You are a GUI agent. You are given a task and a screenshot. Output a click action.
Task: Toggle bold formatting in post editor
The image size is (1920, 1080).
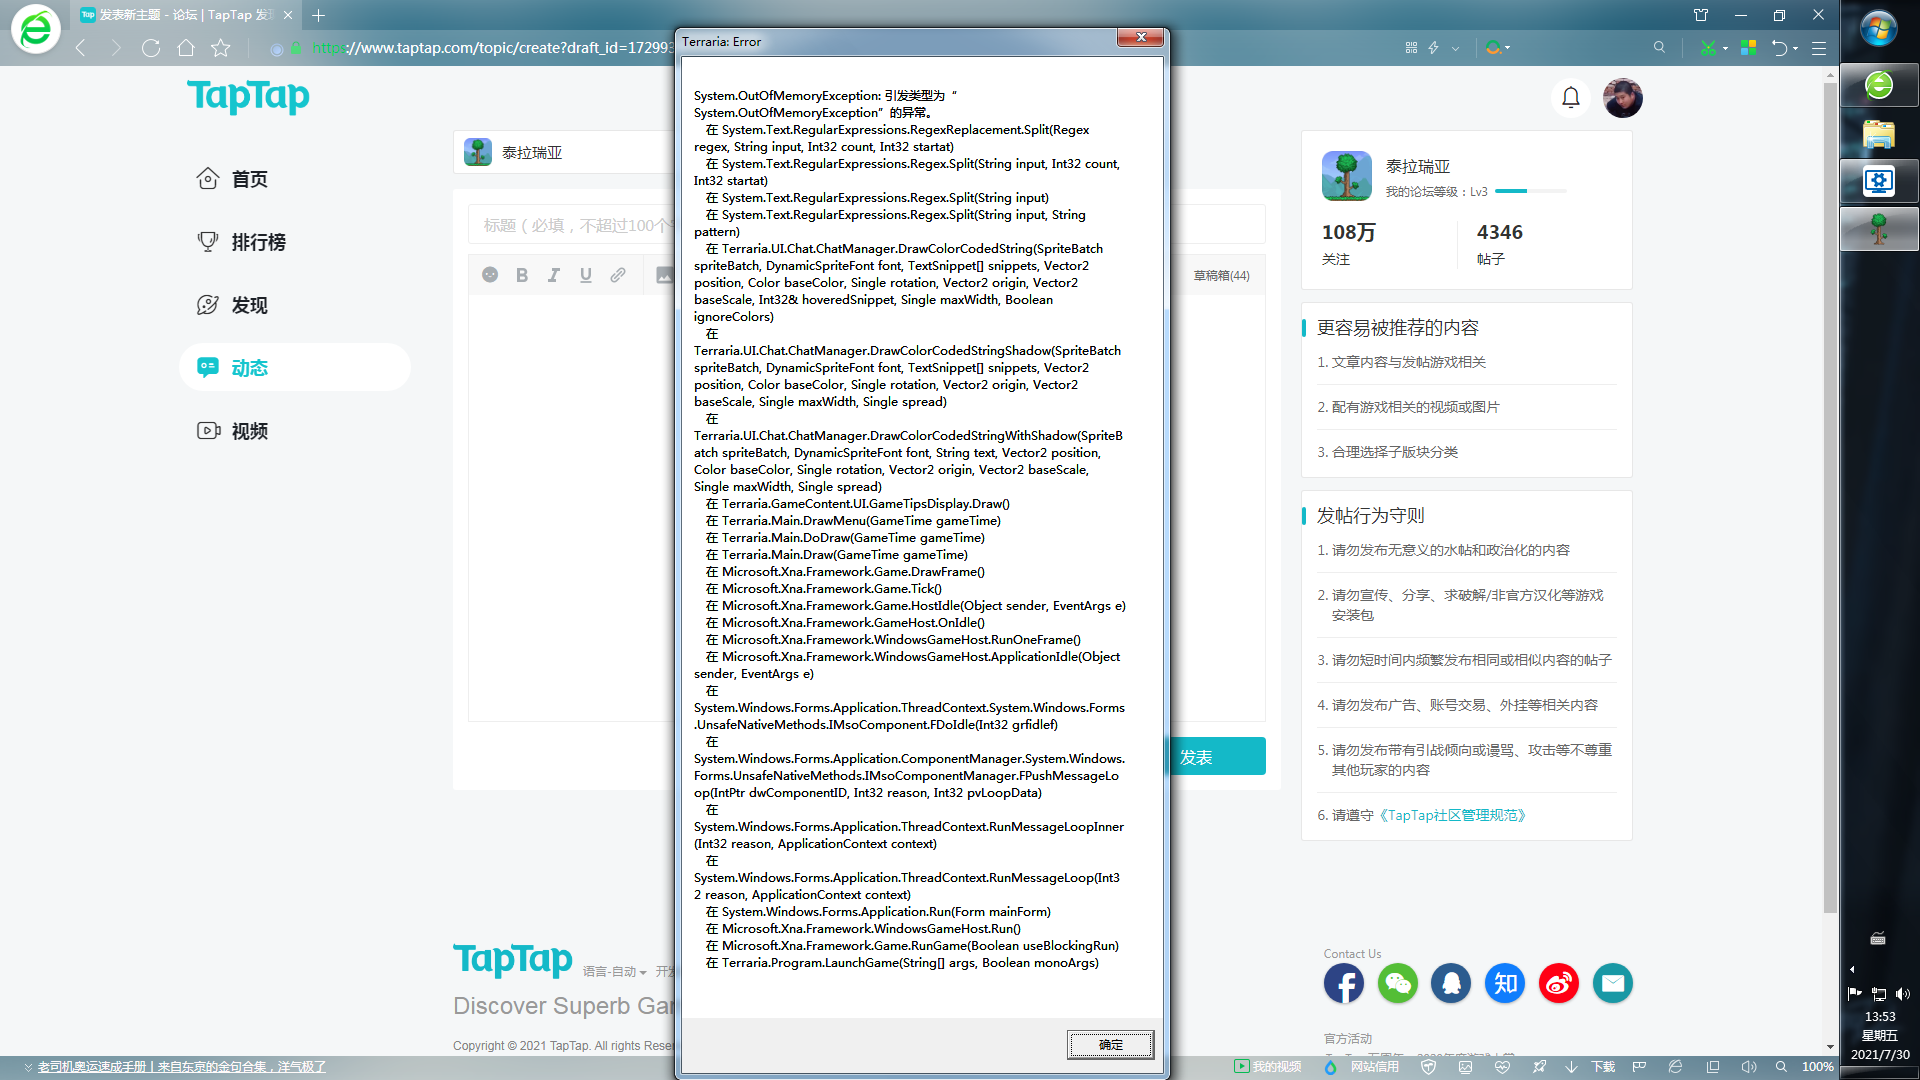[x=522, y=275]
